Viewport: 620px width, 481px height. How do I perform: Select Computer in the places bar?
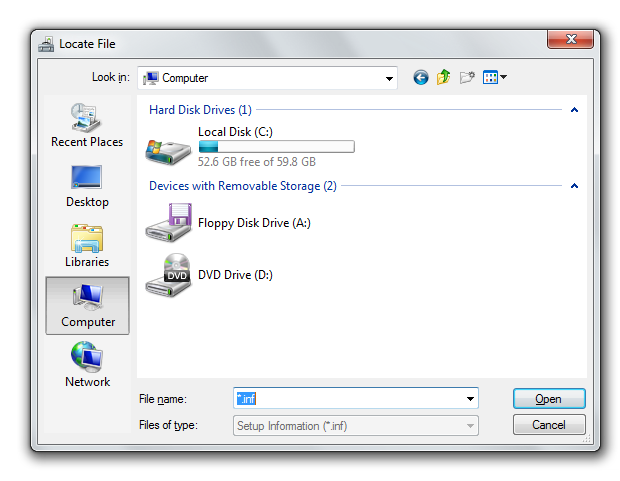point(87,306)
